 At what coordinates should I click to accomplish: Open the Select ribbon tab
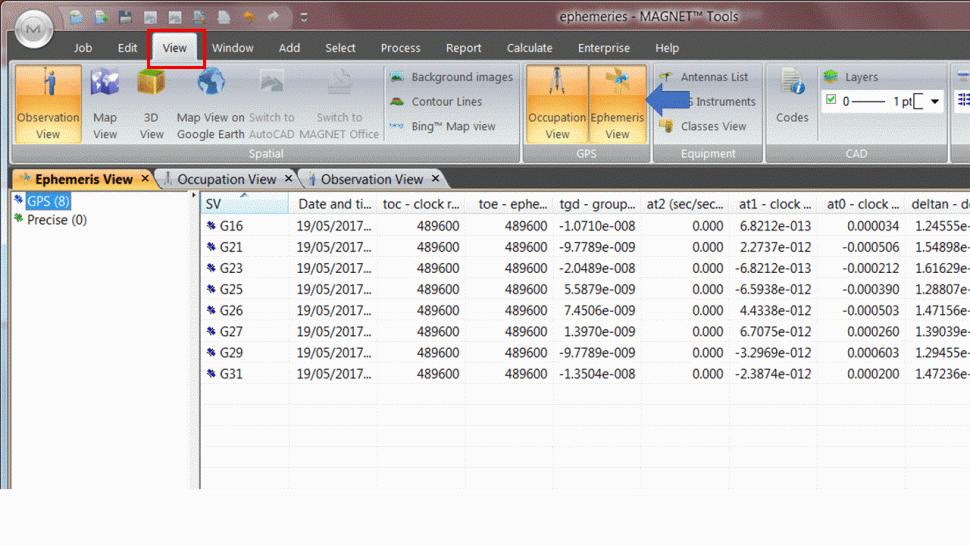pyautogui.click(x=340, y=48)
